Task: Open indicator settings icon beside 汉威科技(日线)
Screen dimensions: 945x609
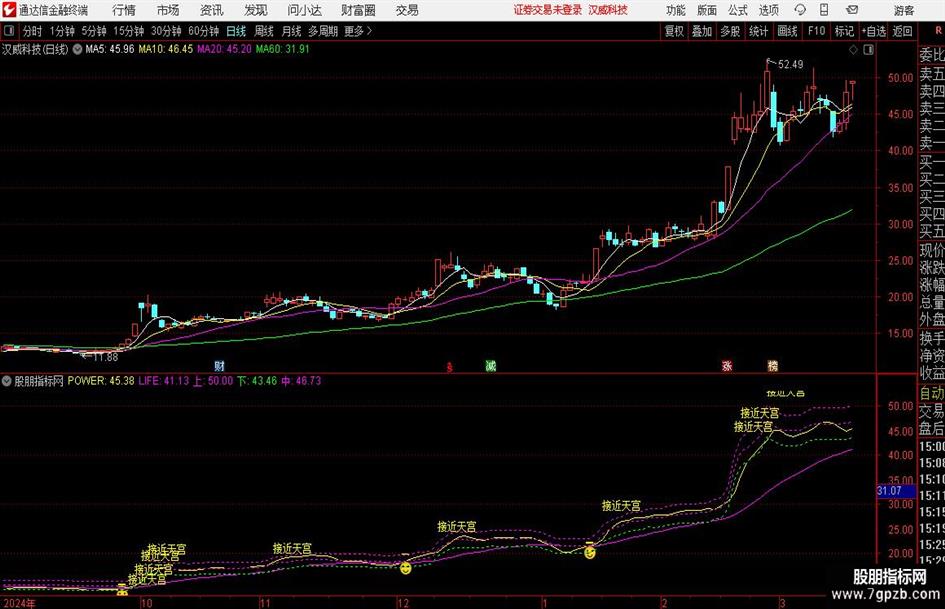Action: point(77,49)
